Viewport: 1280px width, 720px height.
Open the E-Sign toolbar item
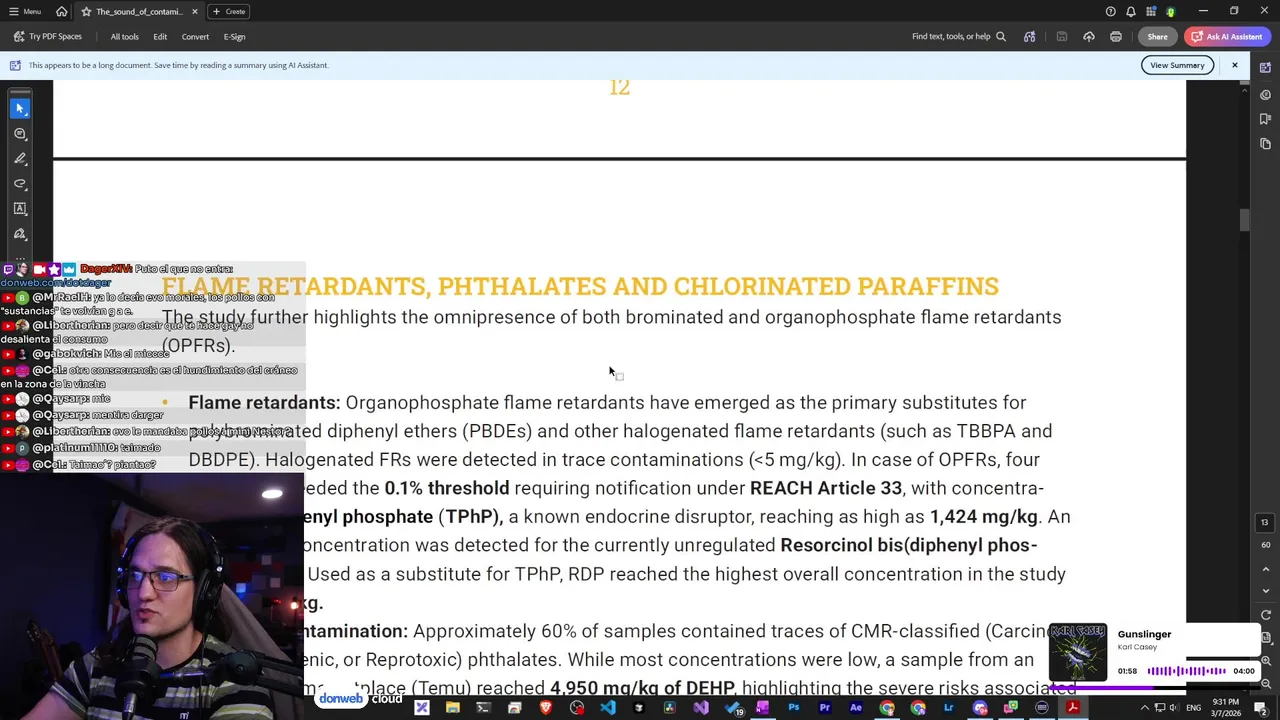234,37
